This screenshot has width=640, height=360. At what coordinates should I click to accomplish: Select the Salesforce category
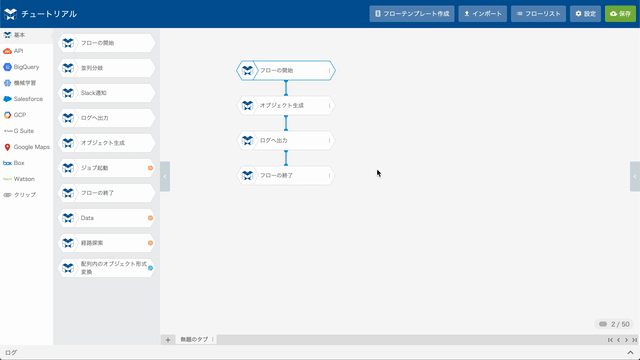[26, 99]
